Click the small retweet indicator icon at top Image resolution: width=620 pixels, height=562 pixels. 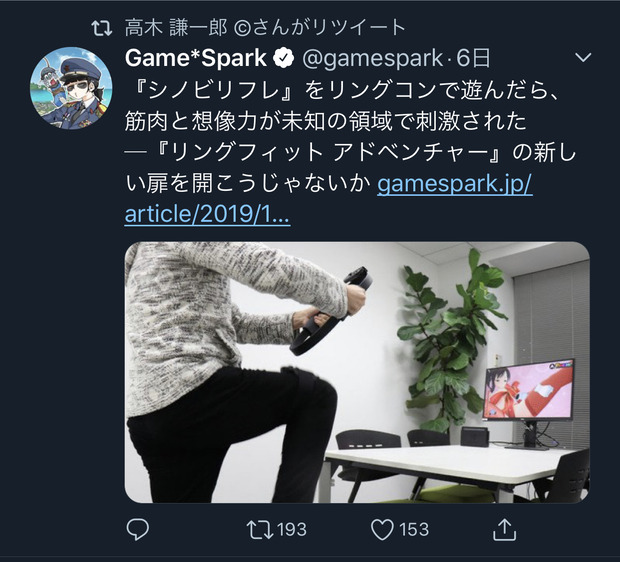pos(102,28)
